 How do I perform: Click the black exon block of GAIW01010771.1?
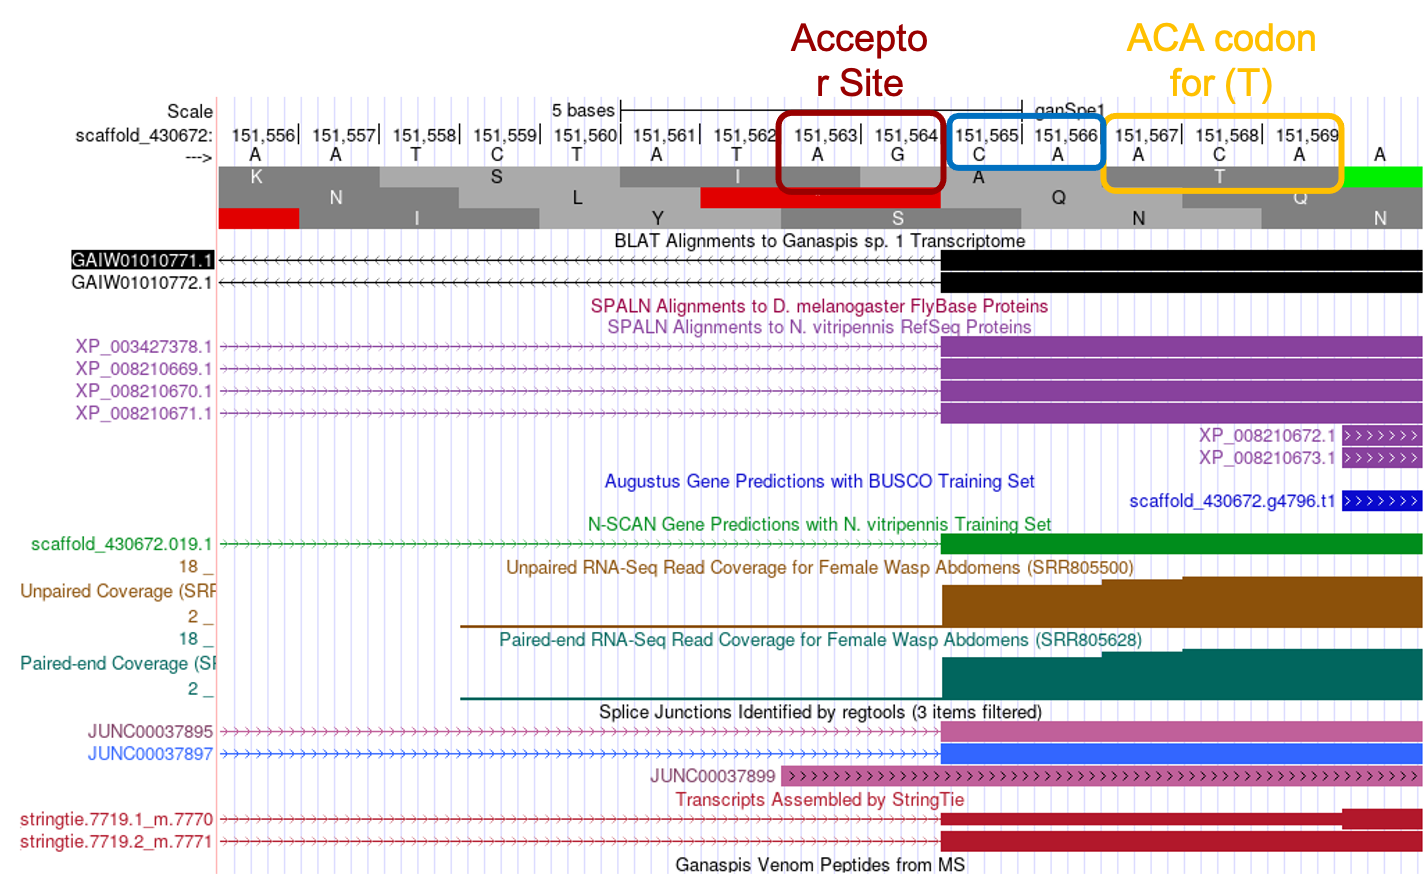point(1182,260)
